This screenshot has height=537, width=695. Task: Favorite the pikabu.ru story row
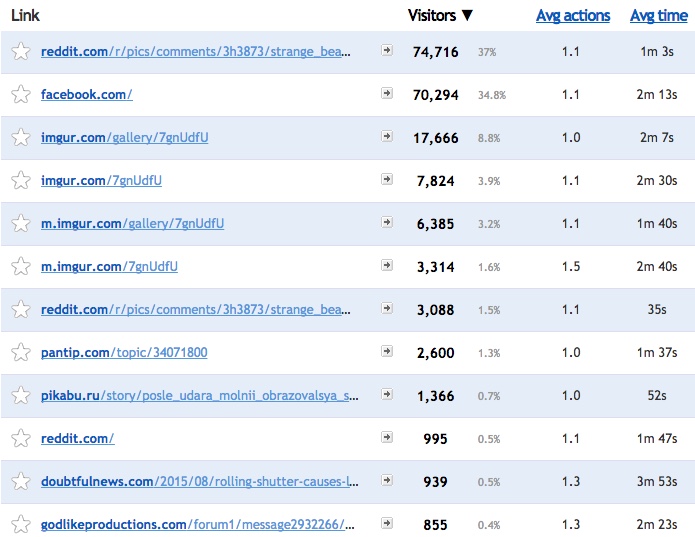coord(21,395)
